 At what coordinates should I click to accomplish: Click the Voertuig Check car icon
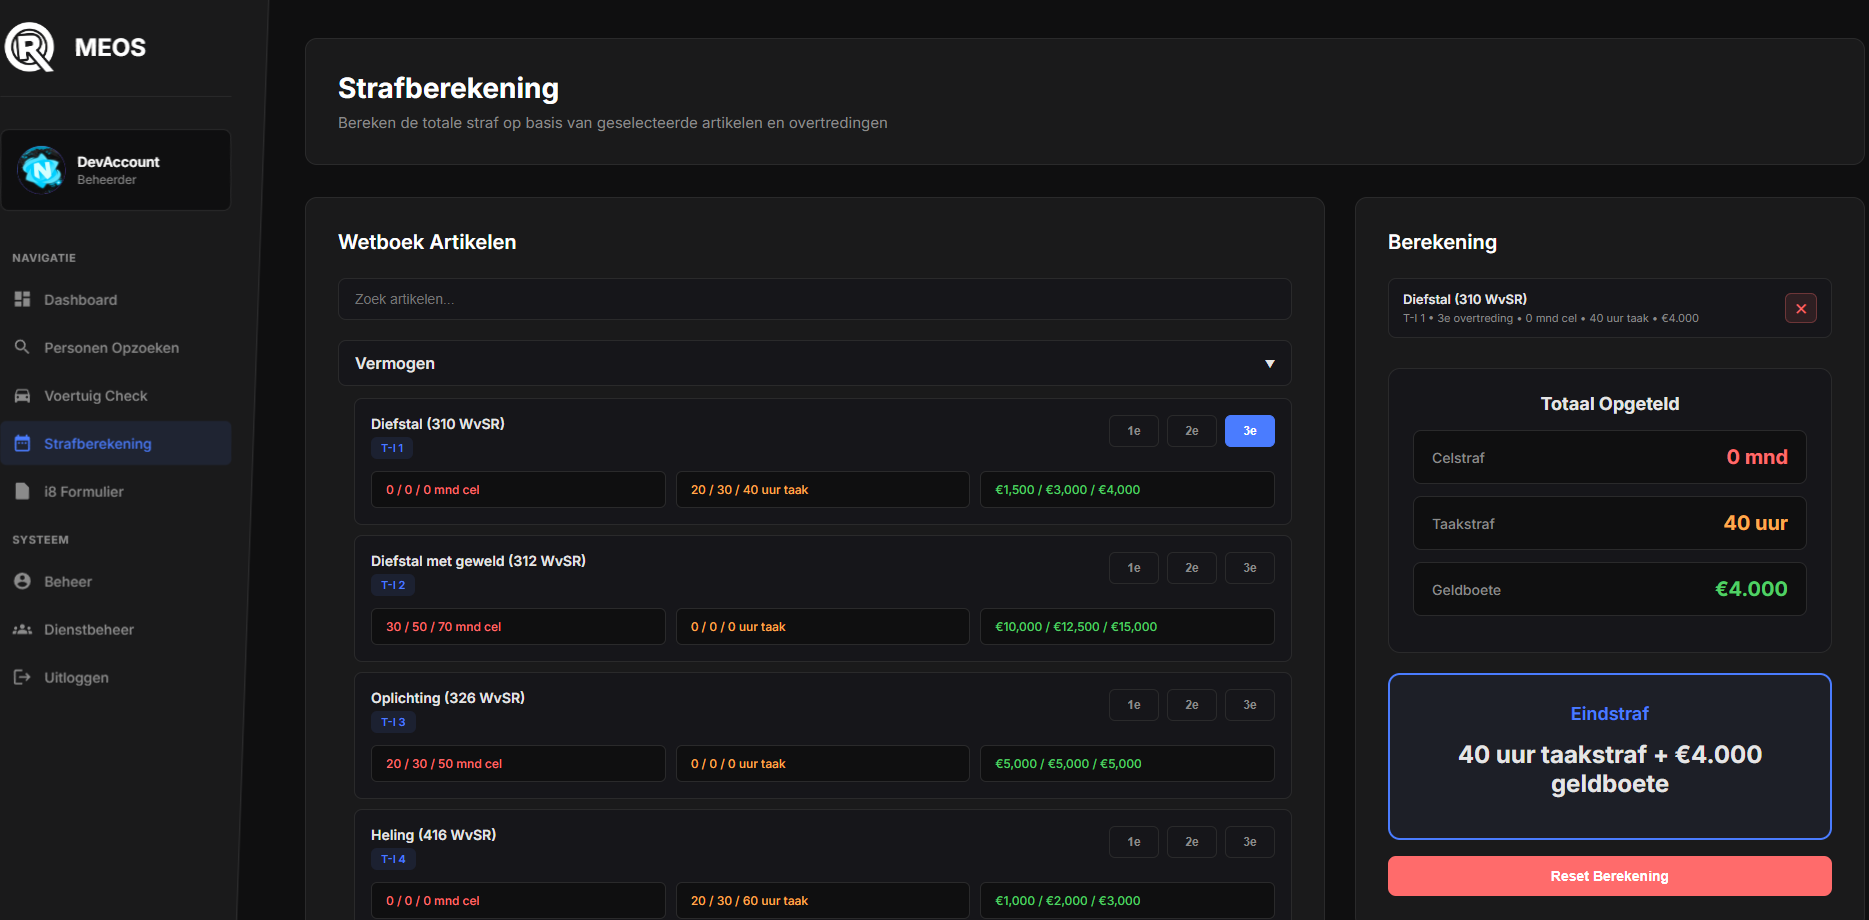22,395
